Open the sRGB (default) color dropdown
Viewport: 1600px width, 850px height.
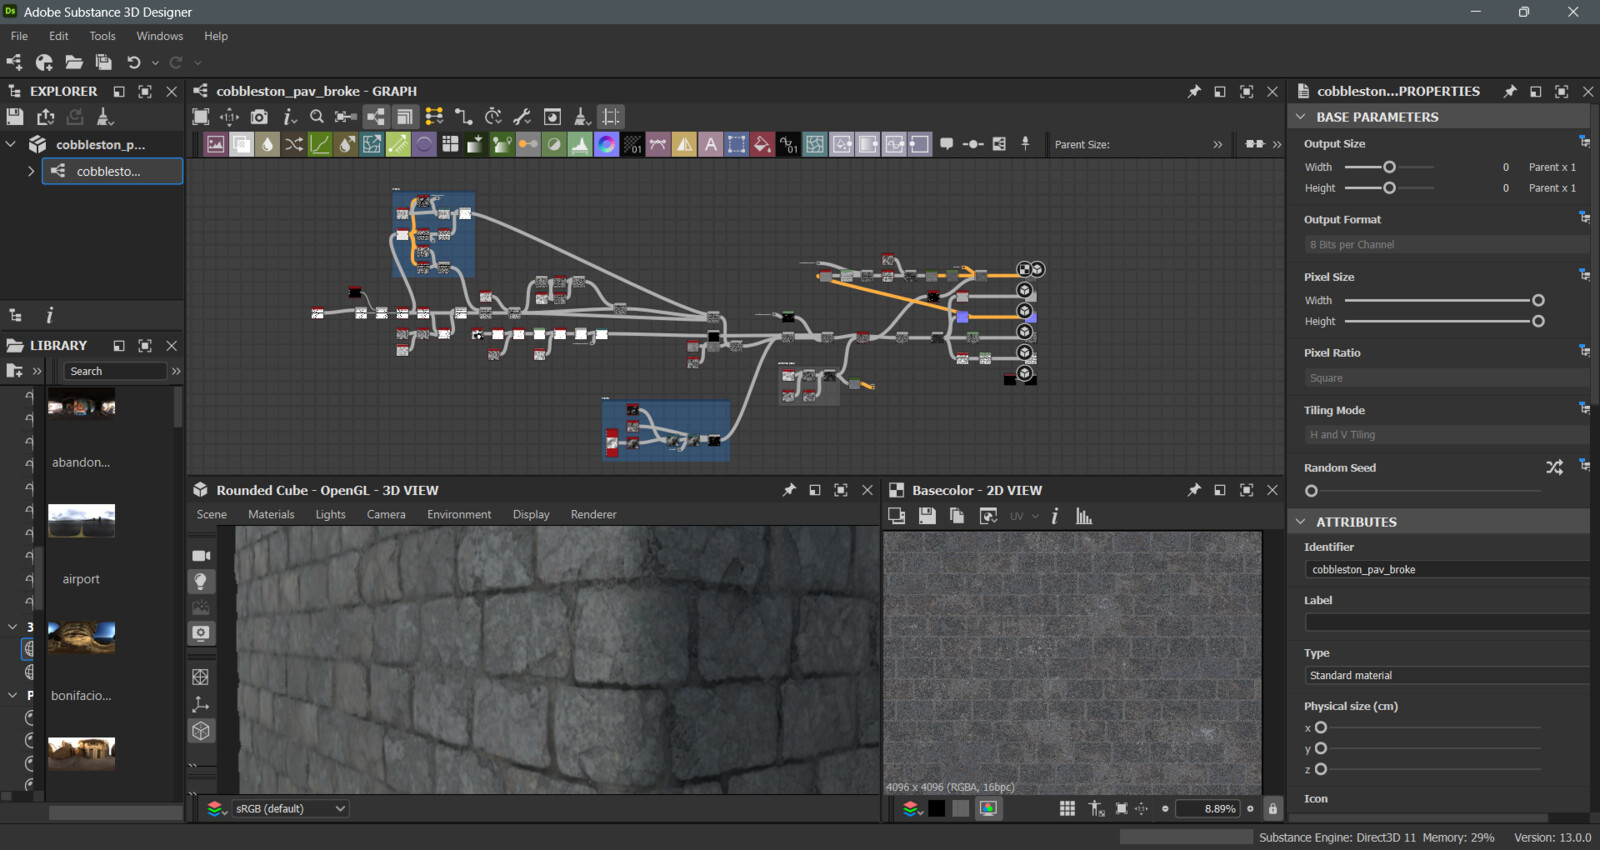290,808
